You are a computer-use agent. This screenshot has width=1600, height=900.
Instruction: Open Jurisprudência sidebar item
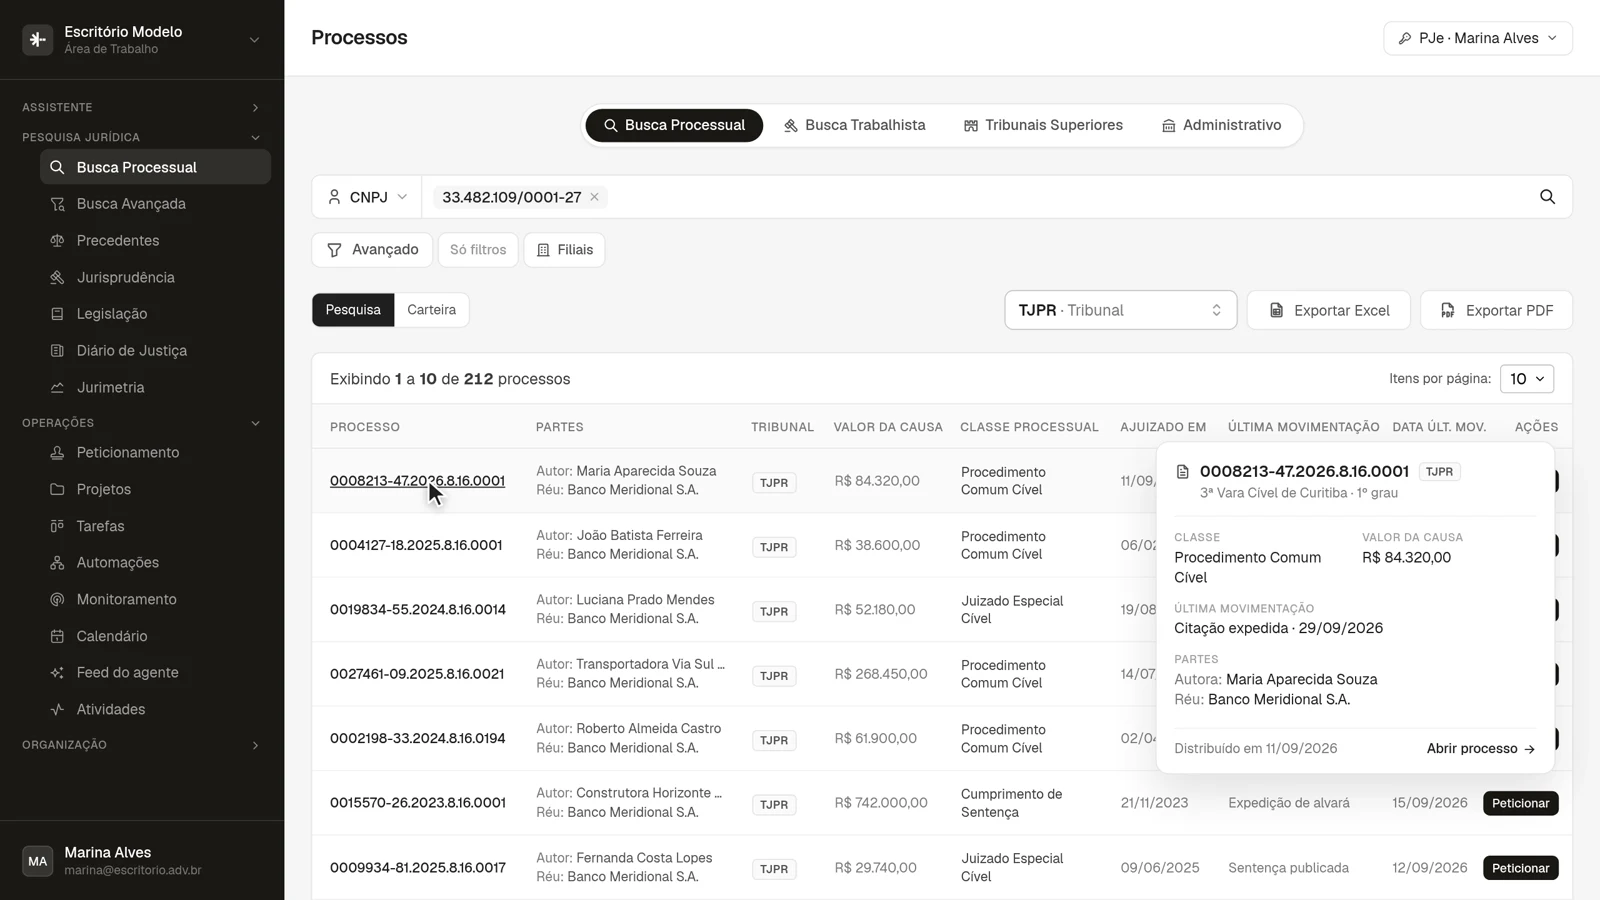point(155,277)
